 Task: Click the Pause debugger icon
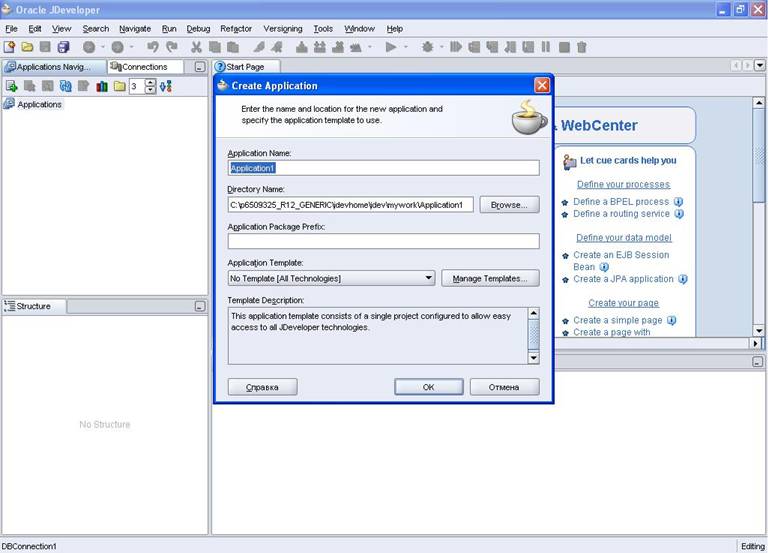(546, 47)
